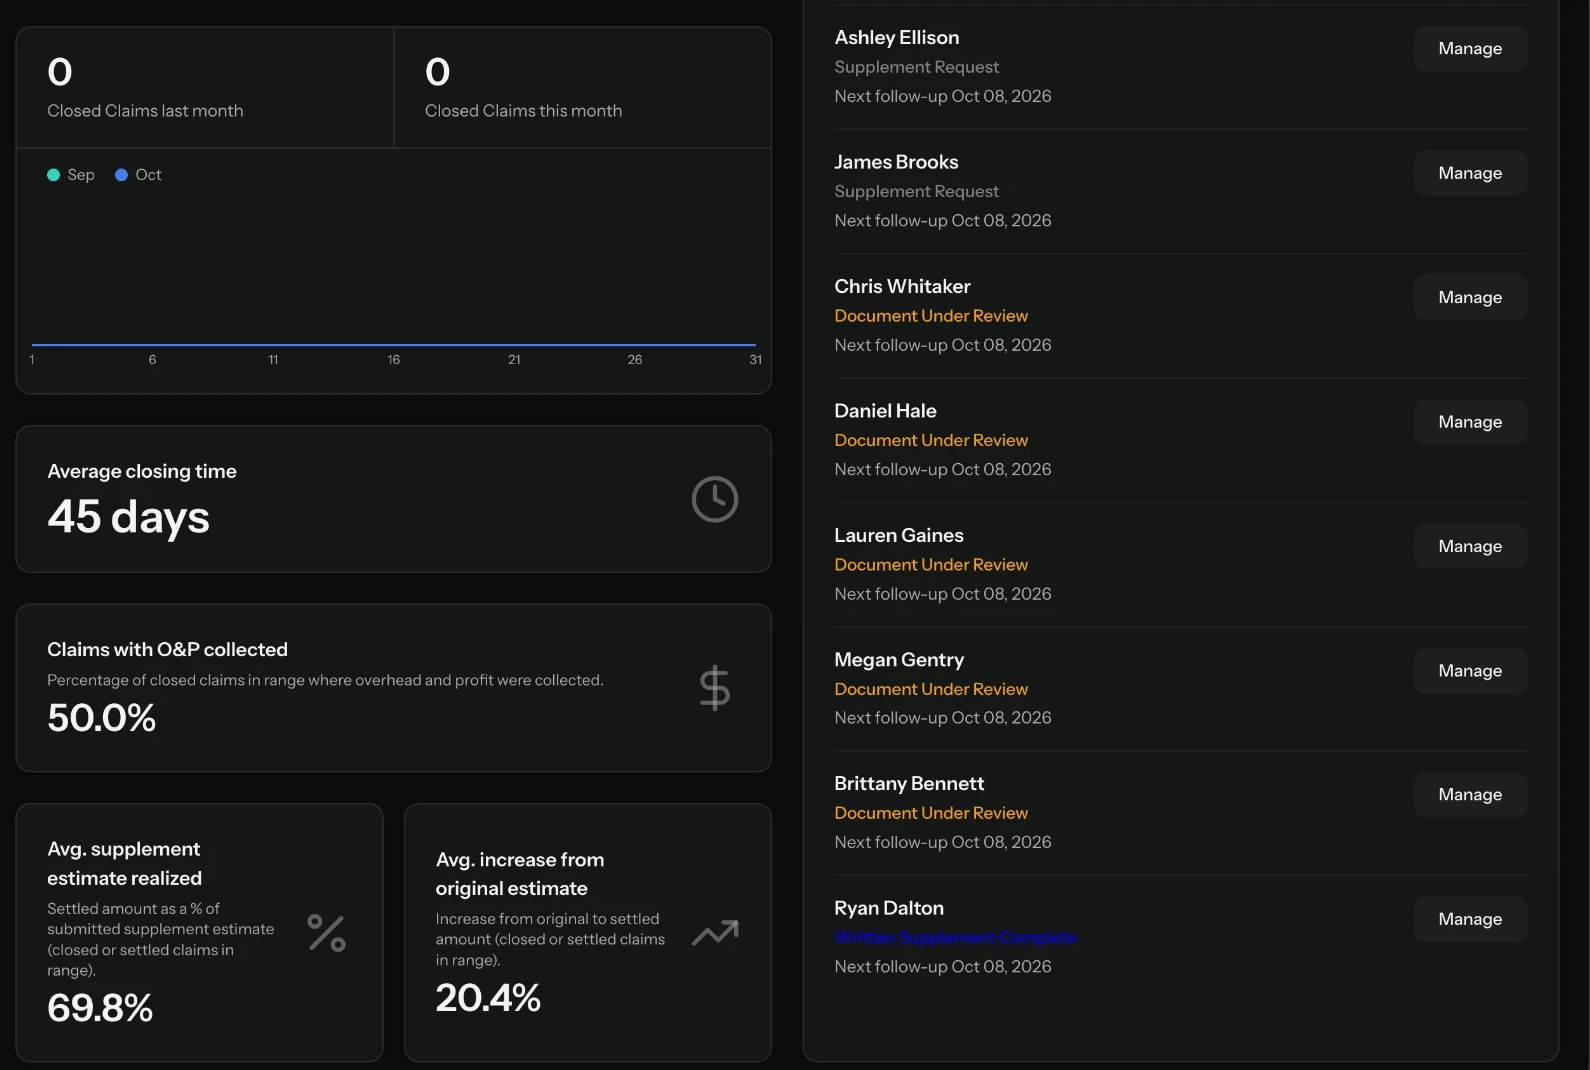
Task: Select Lauren Gaines' Document Under Review status
Action: tap(931, 565)
